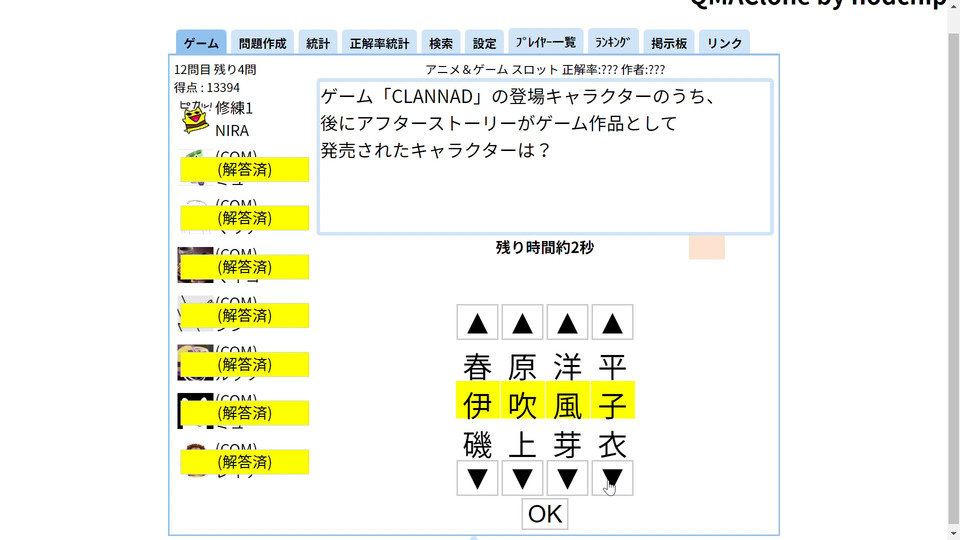Click the 磯 character in slot
Image resolution: width=960 pixels, height=540 pixels.
click(x=478, y=445)
